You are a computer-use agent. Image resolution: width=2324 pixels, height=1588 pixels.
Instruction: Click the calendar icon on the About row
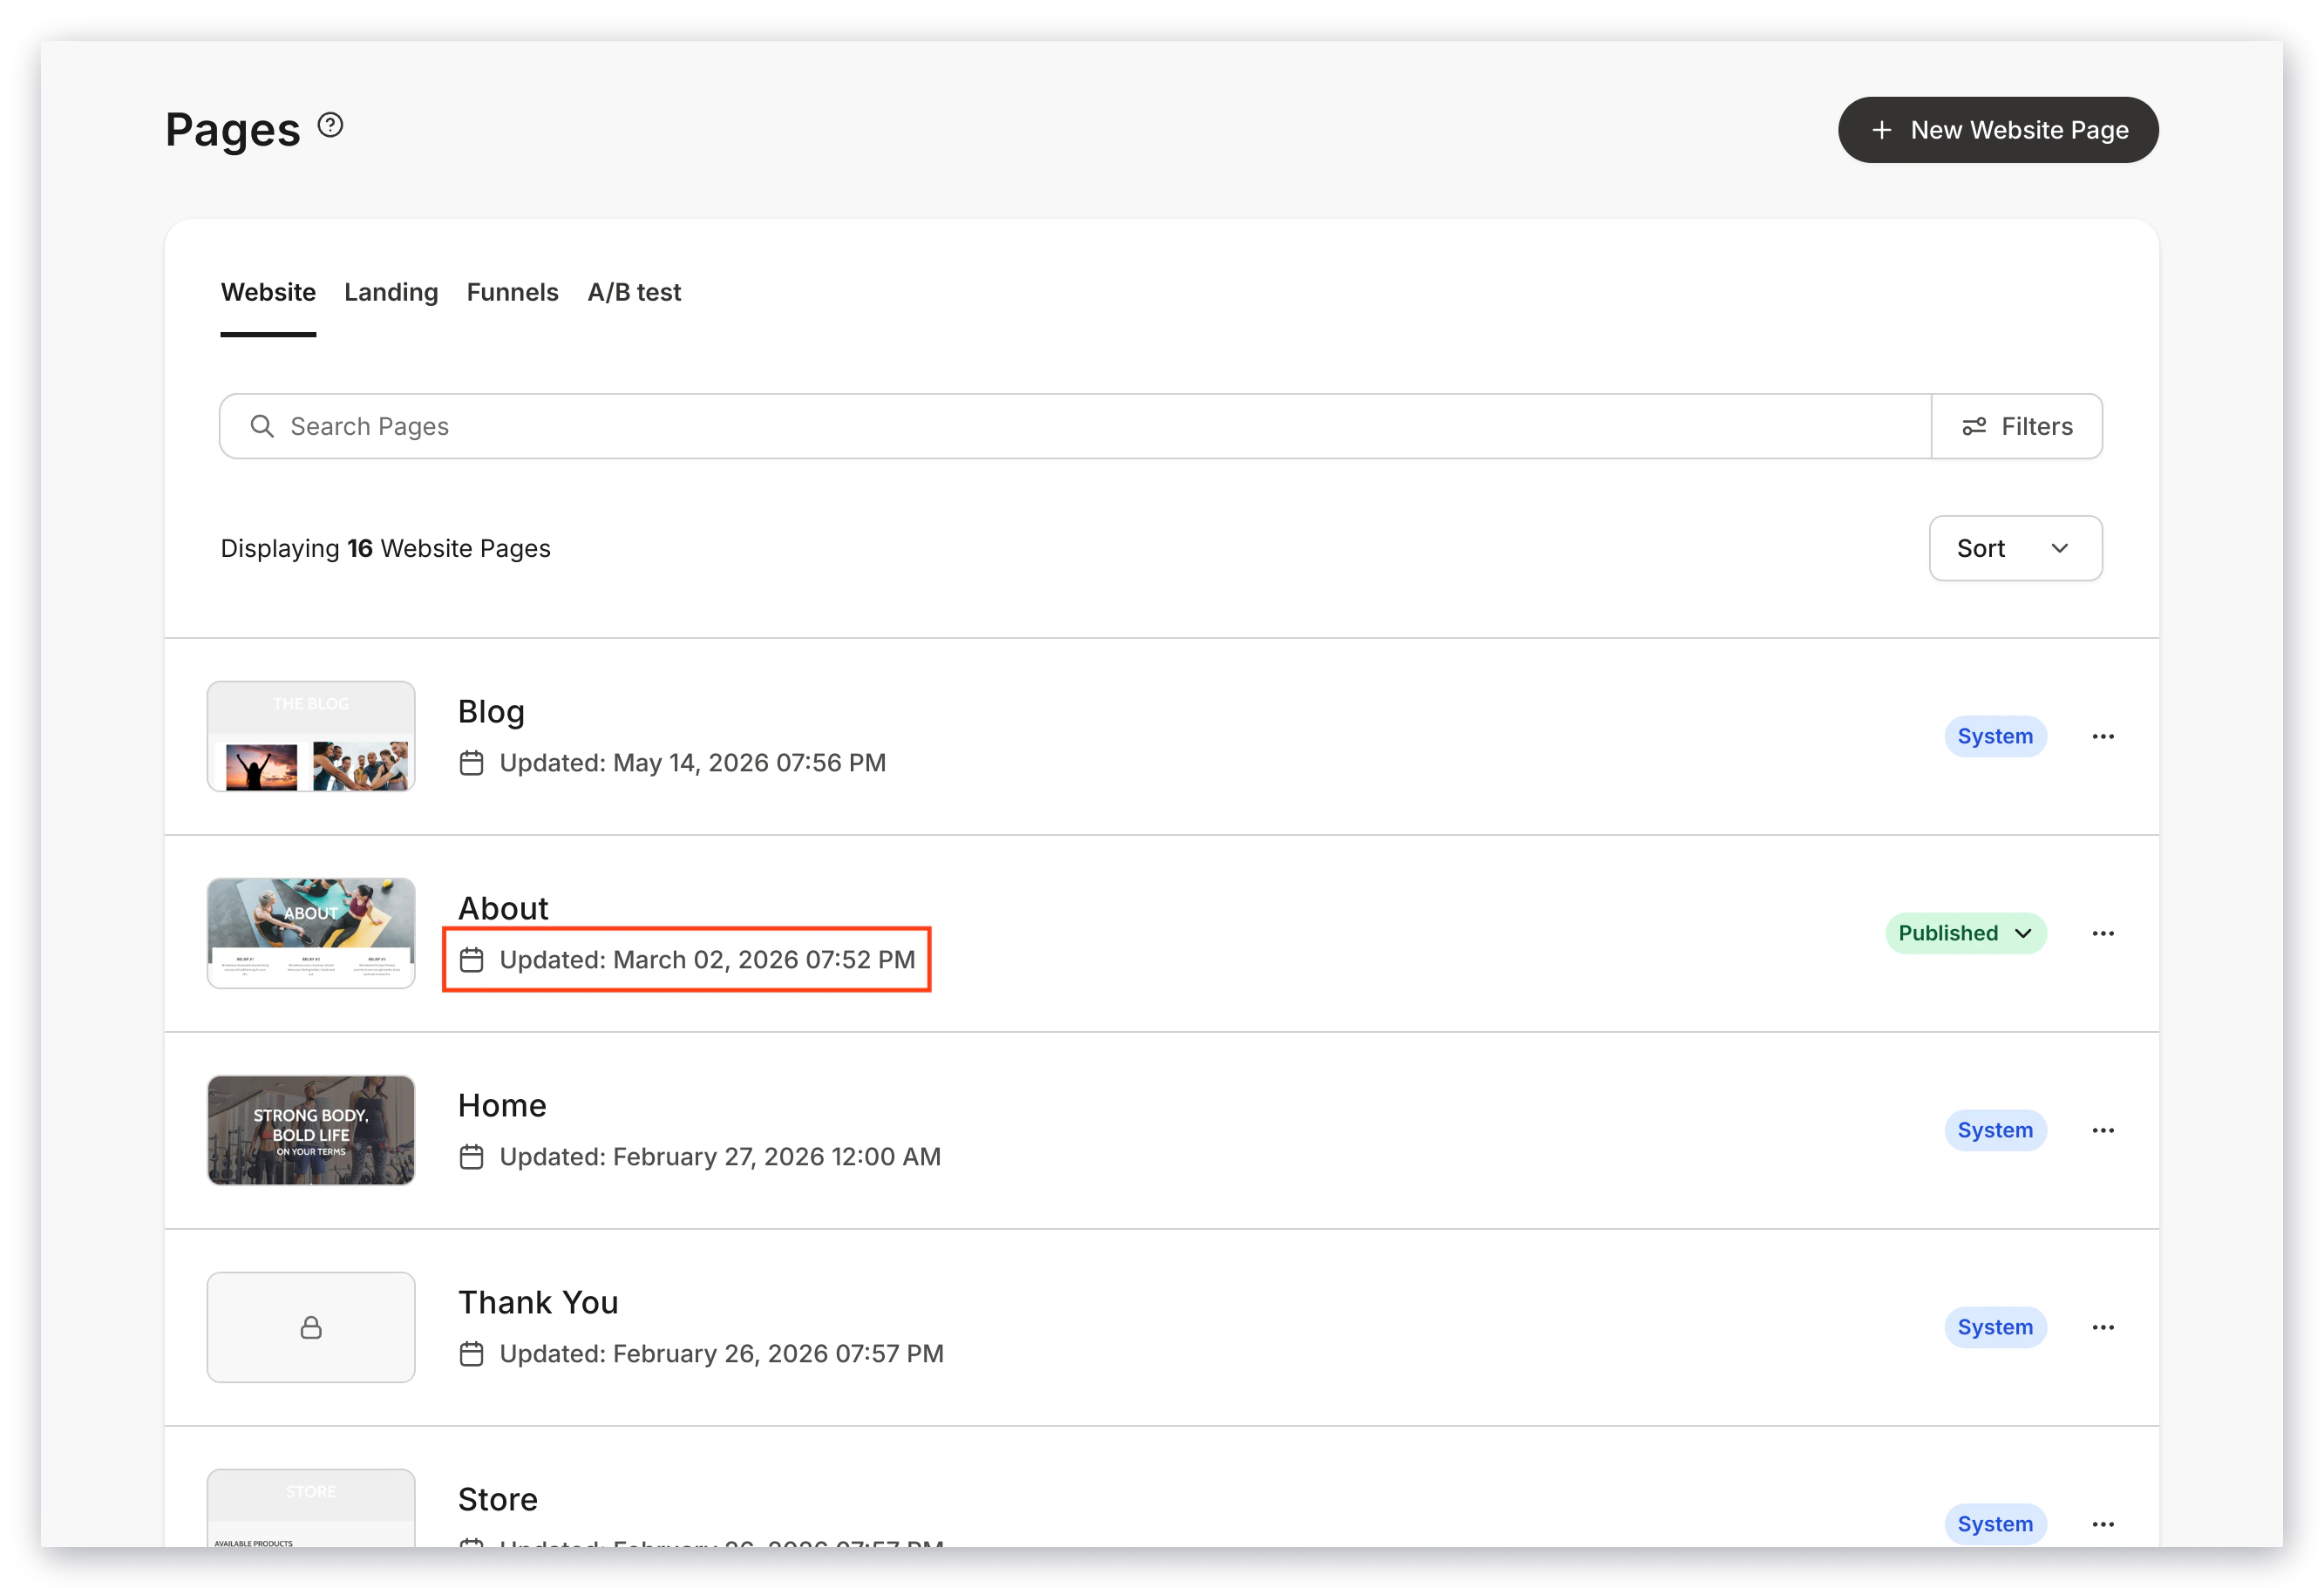[x=471, y=960]
